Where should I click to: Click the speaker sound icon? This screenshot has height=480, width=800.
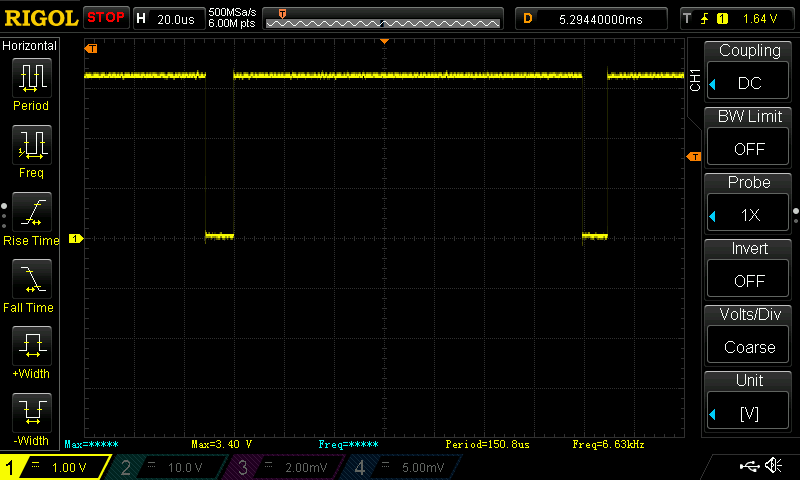(773, 465)
